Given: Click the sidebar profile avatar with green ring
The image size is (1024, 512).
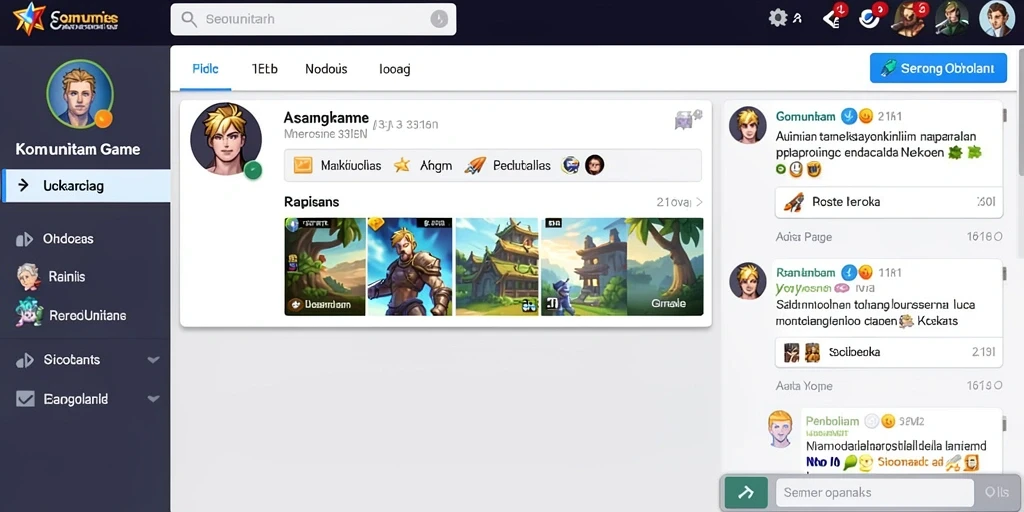Looking at the screenshot, I should coord(80,93).
